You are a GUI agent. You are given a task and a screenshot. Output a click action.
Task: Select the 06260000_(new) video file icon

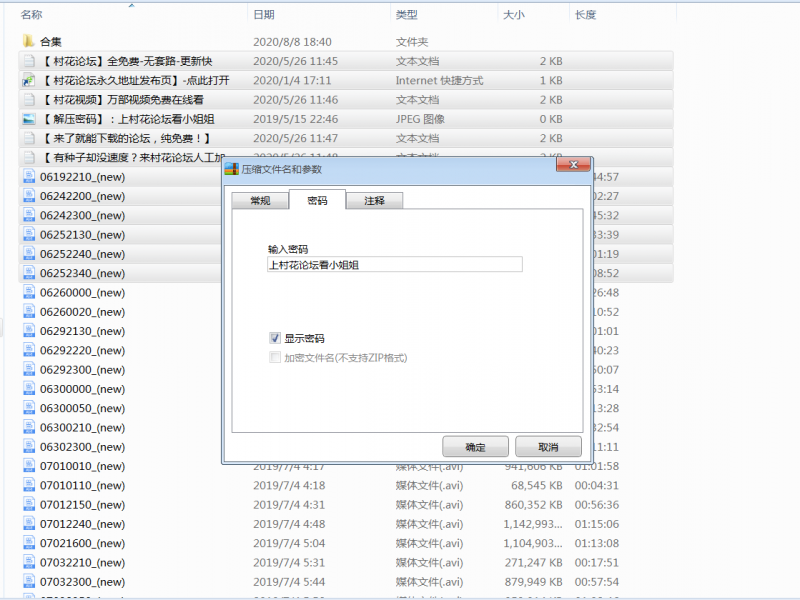pos(29,293)
